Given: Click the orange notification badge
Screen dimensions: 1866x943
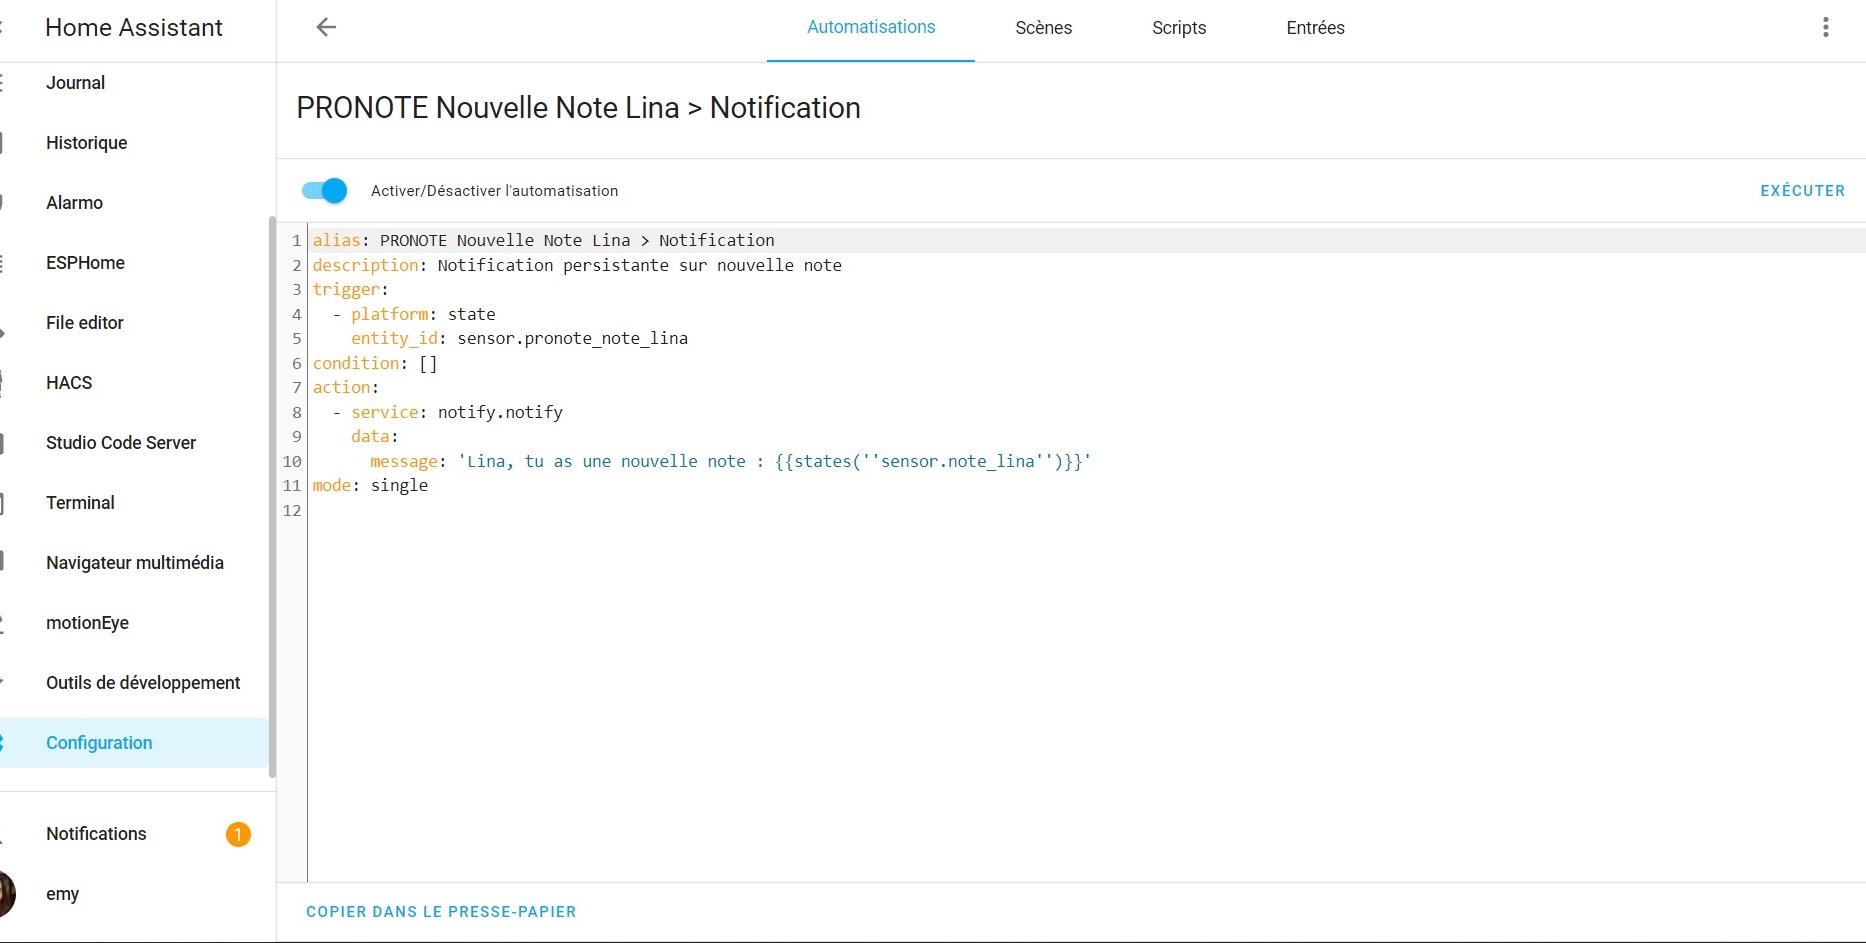Looking at the screenshot, I should pos(238,834).
